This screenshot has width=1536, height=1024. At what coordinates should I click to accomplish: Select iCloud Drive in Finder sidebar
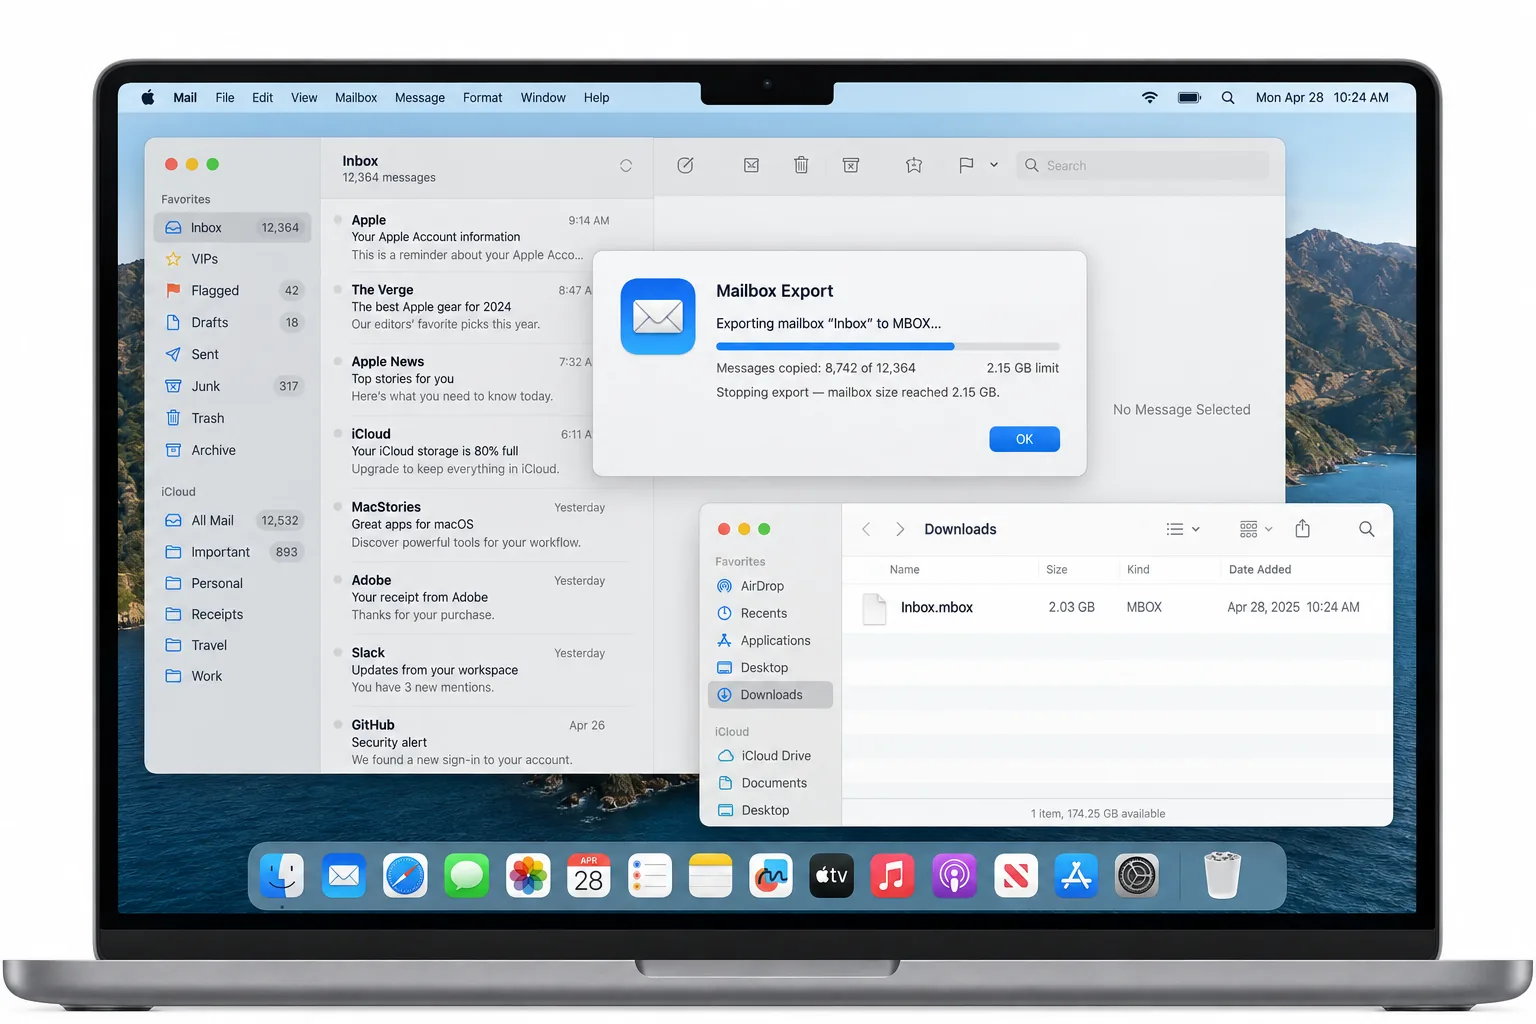770,756
